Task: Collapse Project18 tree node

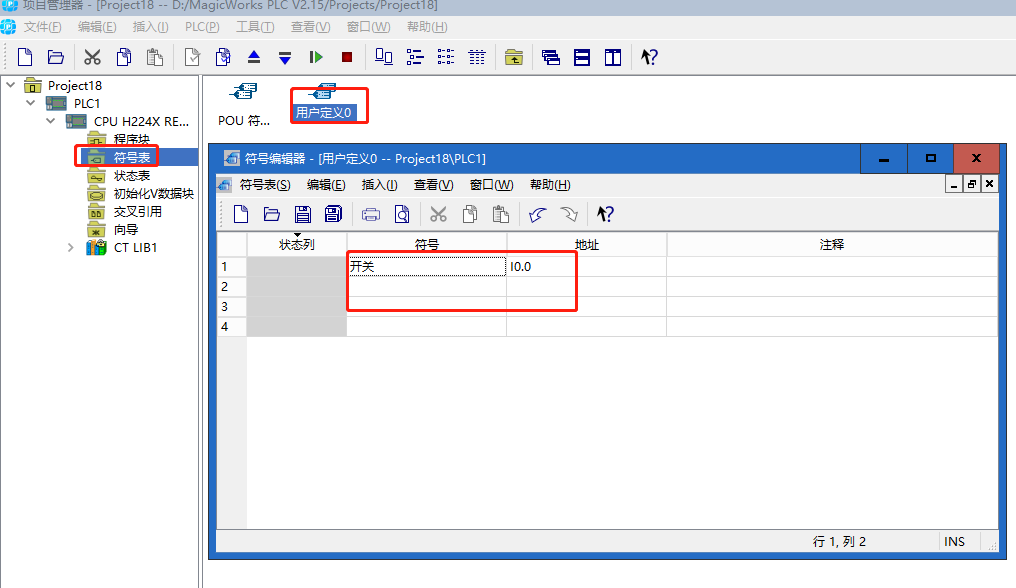Action: [11, 85]
